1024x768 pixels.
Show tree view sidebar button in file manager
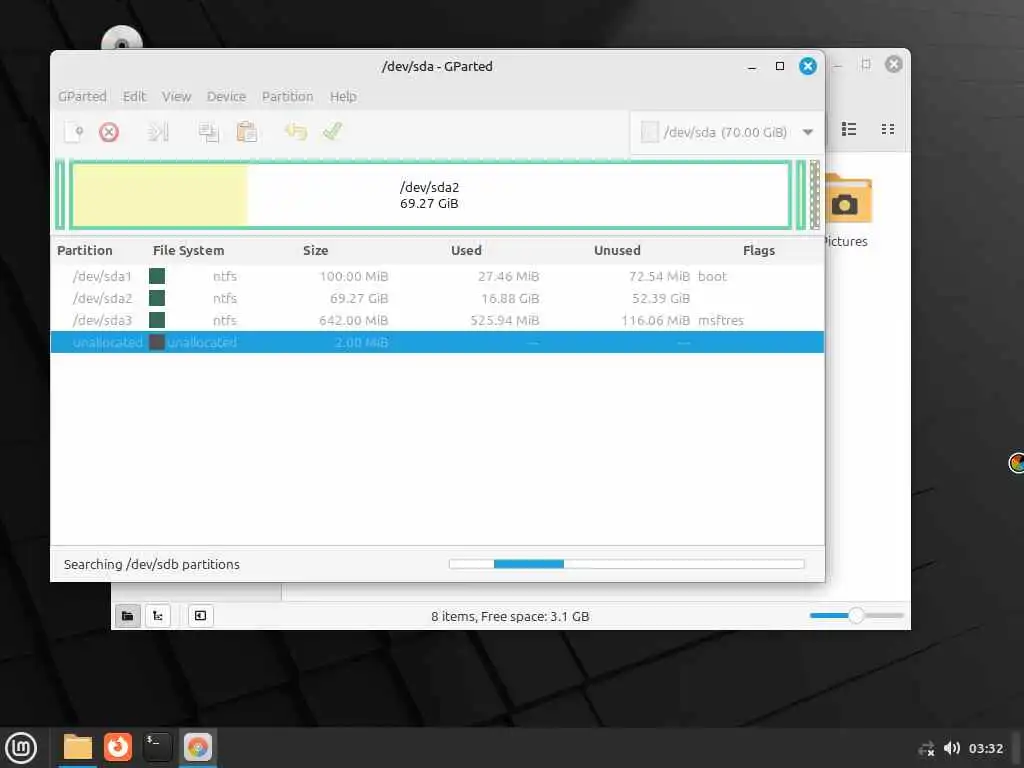pos(158,616)
